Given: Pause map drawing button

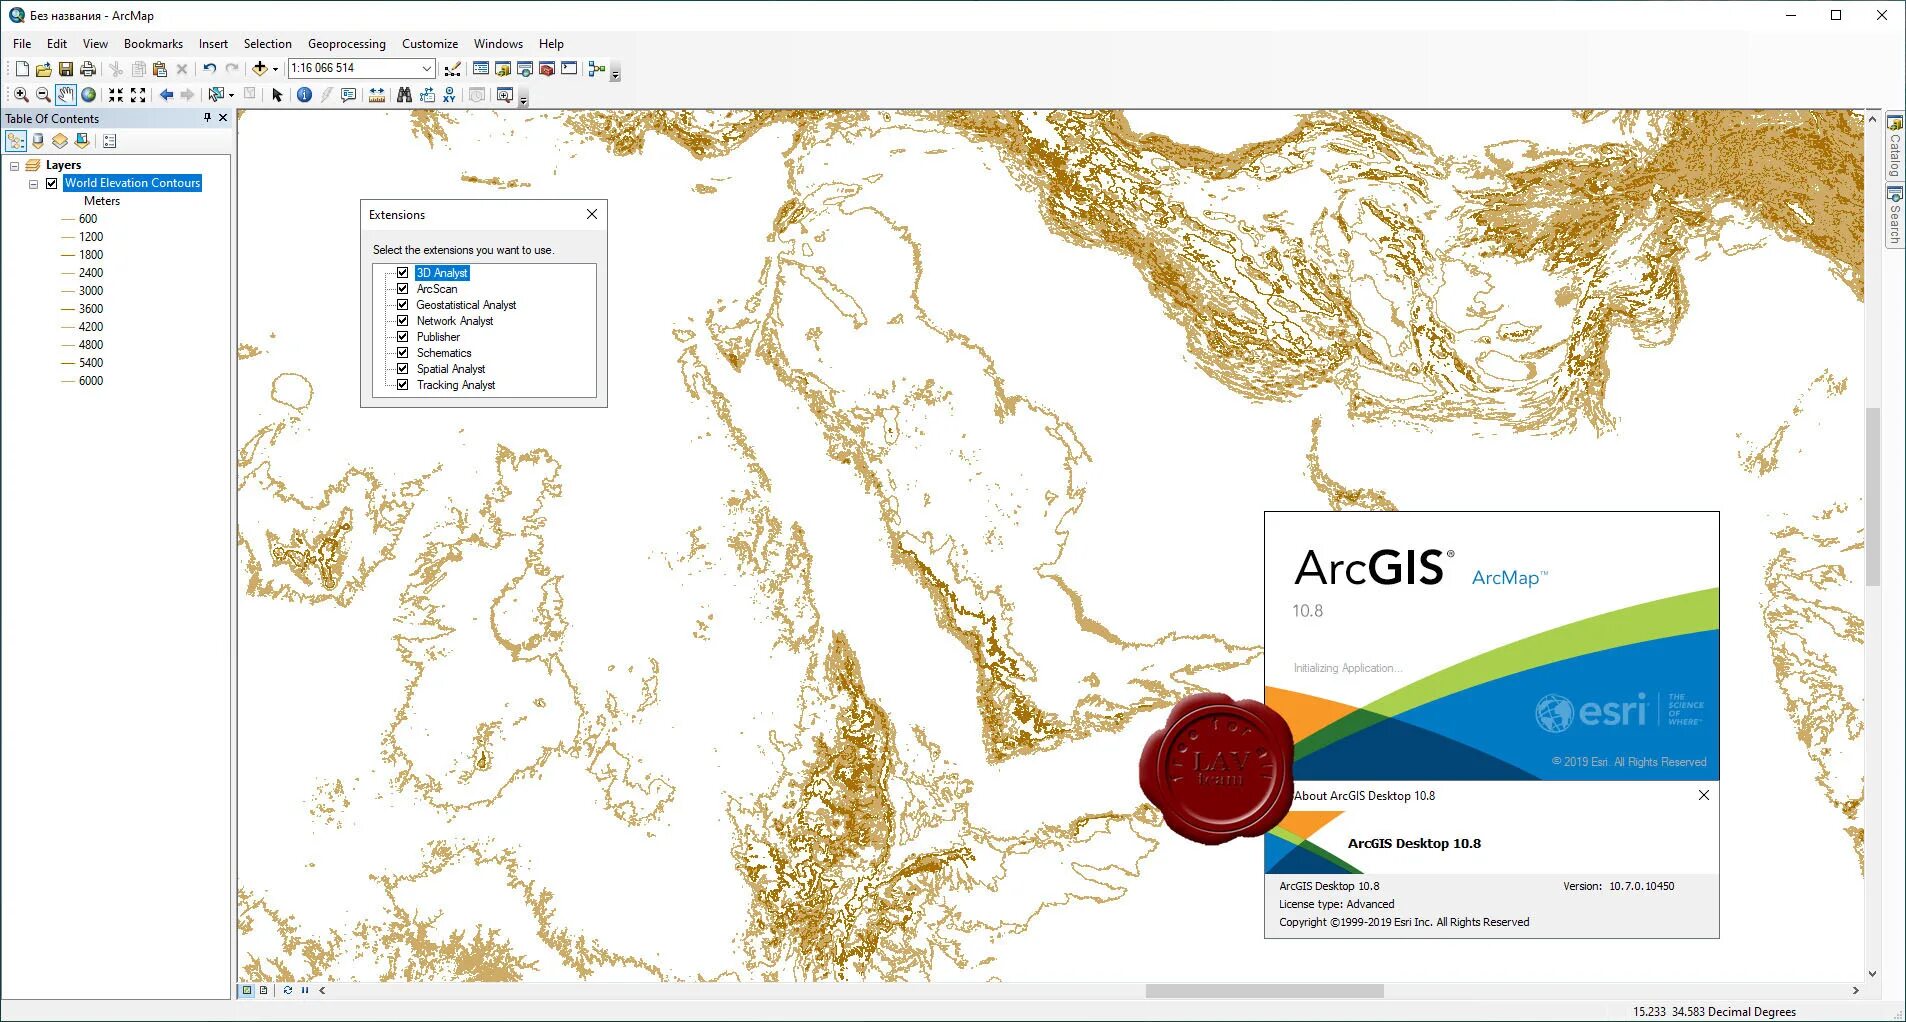Looking at the screenshot, I should tap(305, 990).
